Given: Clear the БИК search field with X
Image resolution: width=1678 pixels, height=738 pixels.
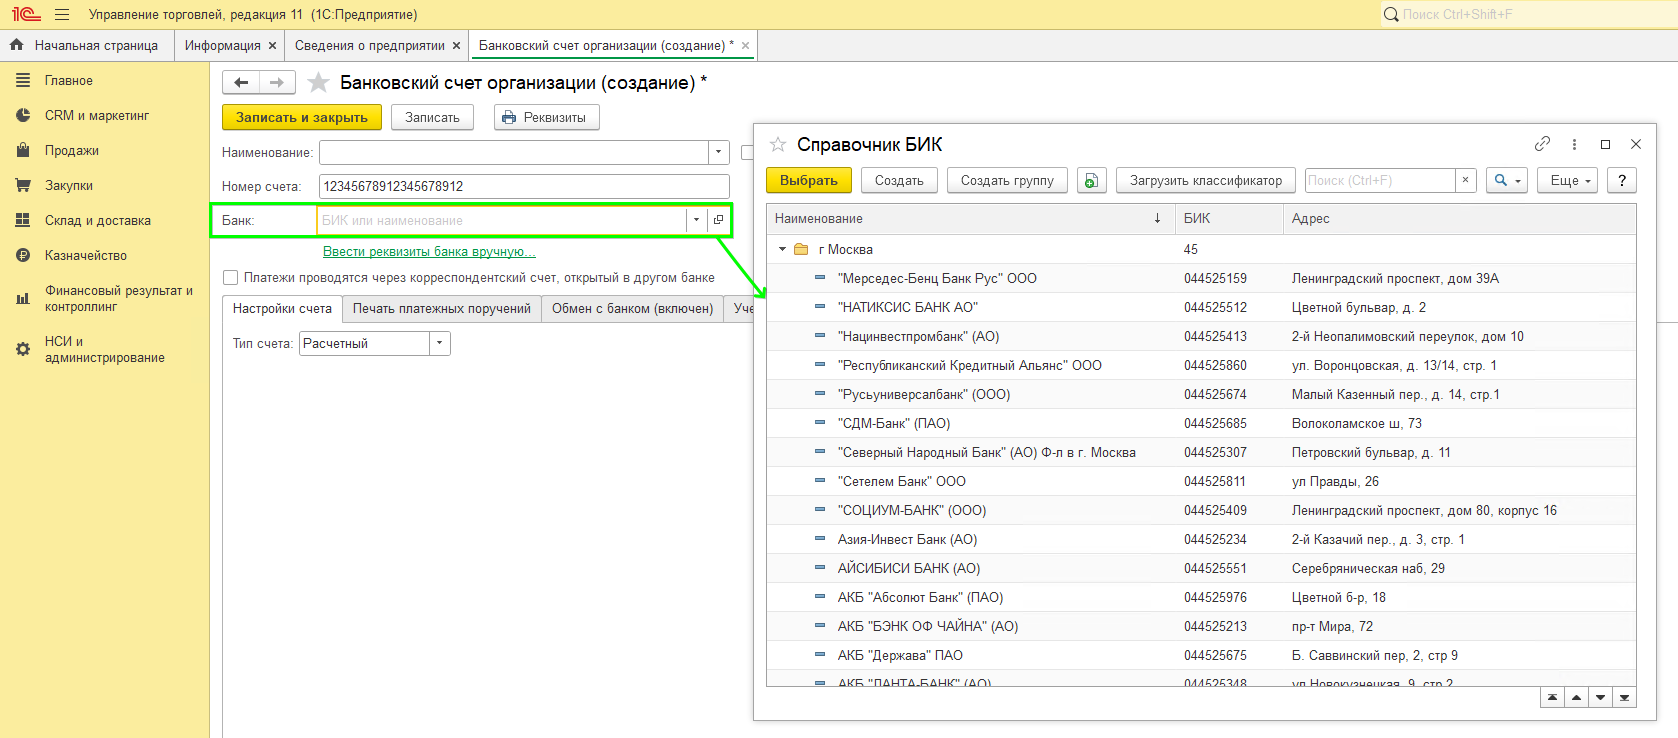Looking at the screenshot, I should 1465,180.
